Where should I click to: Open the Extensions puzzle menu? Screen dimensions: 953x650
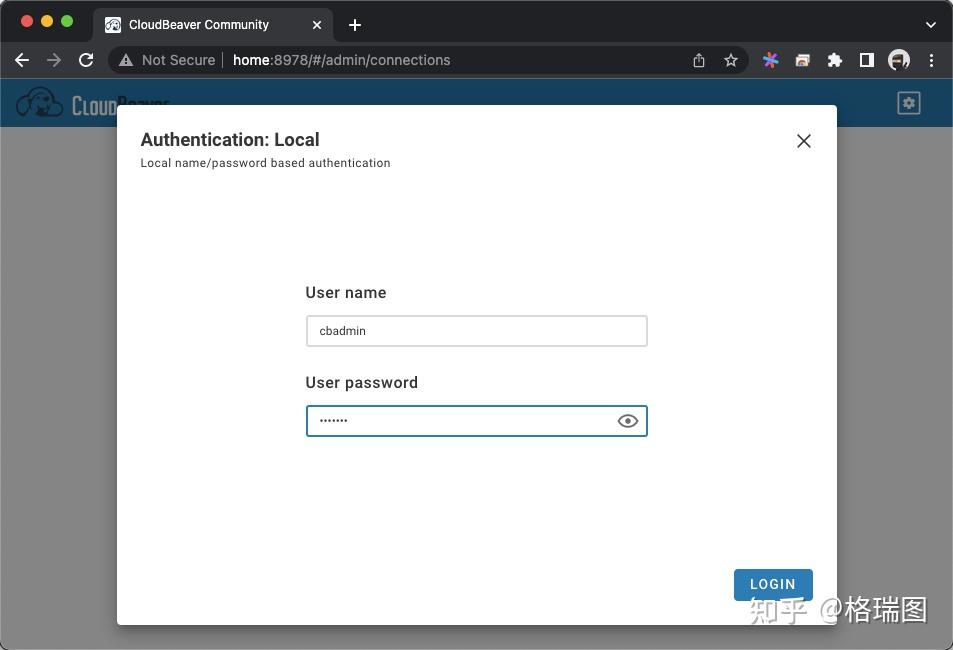pos(834,60)
